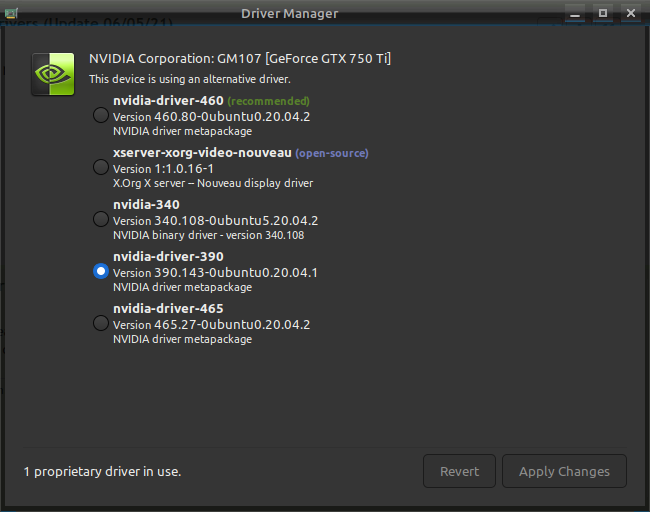The height and width of the screenshot is (512, 650).
Task: Click version text 390.143-0ubuntu0.20.04.1
Action: [236, 273]
